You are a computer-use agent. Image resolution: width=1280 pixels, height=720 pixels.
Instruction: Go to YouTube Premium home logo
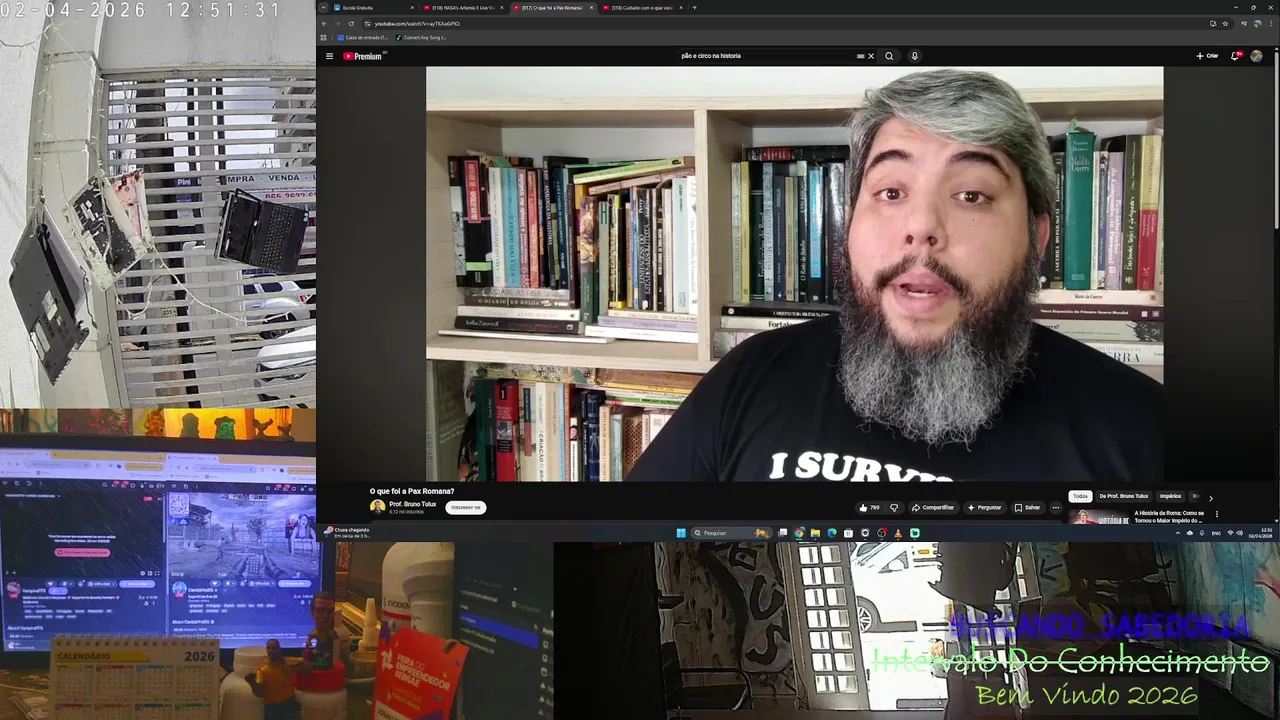tap(364, 56)
